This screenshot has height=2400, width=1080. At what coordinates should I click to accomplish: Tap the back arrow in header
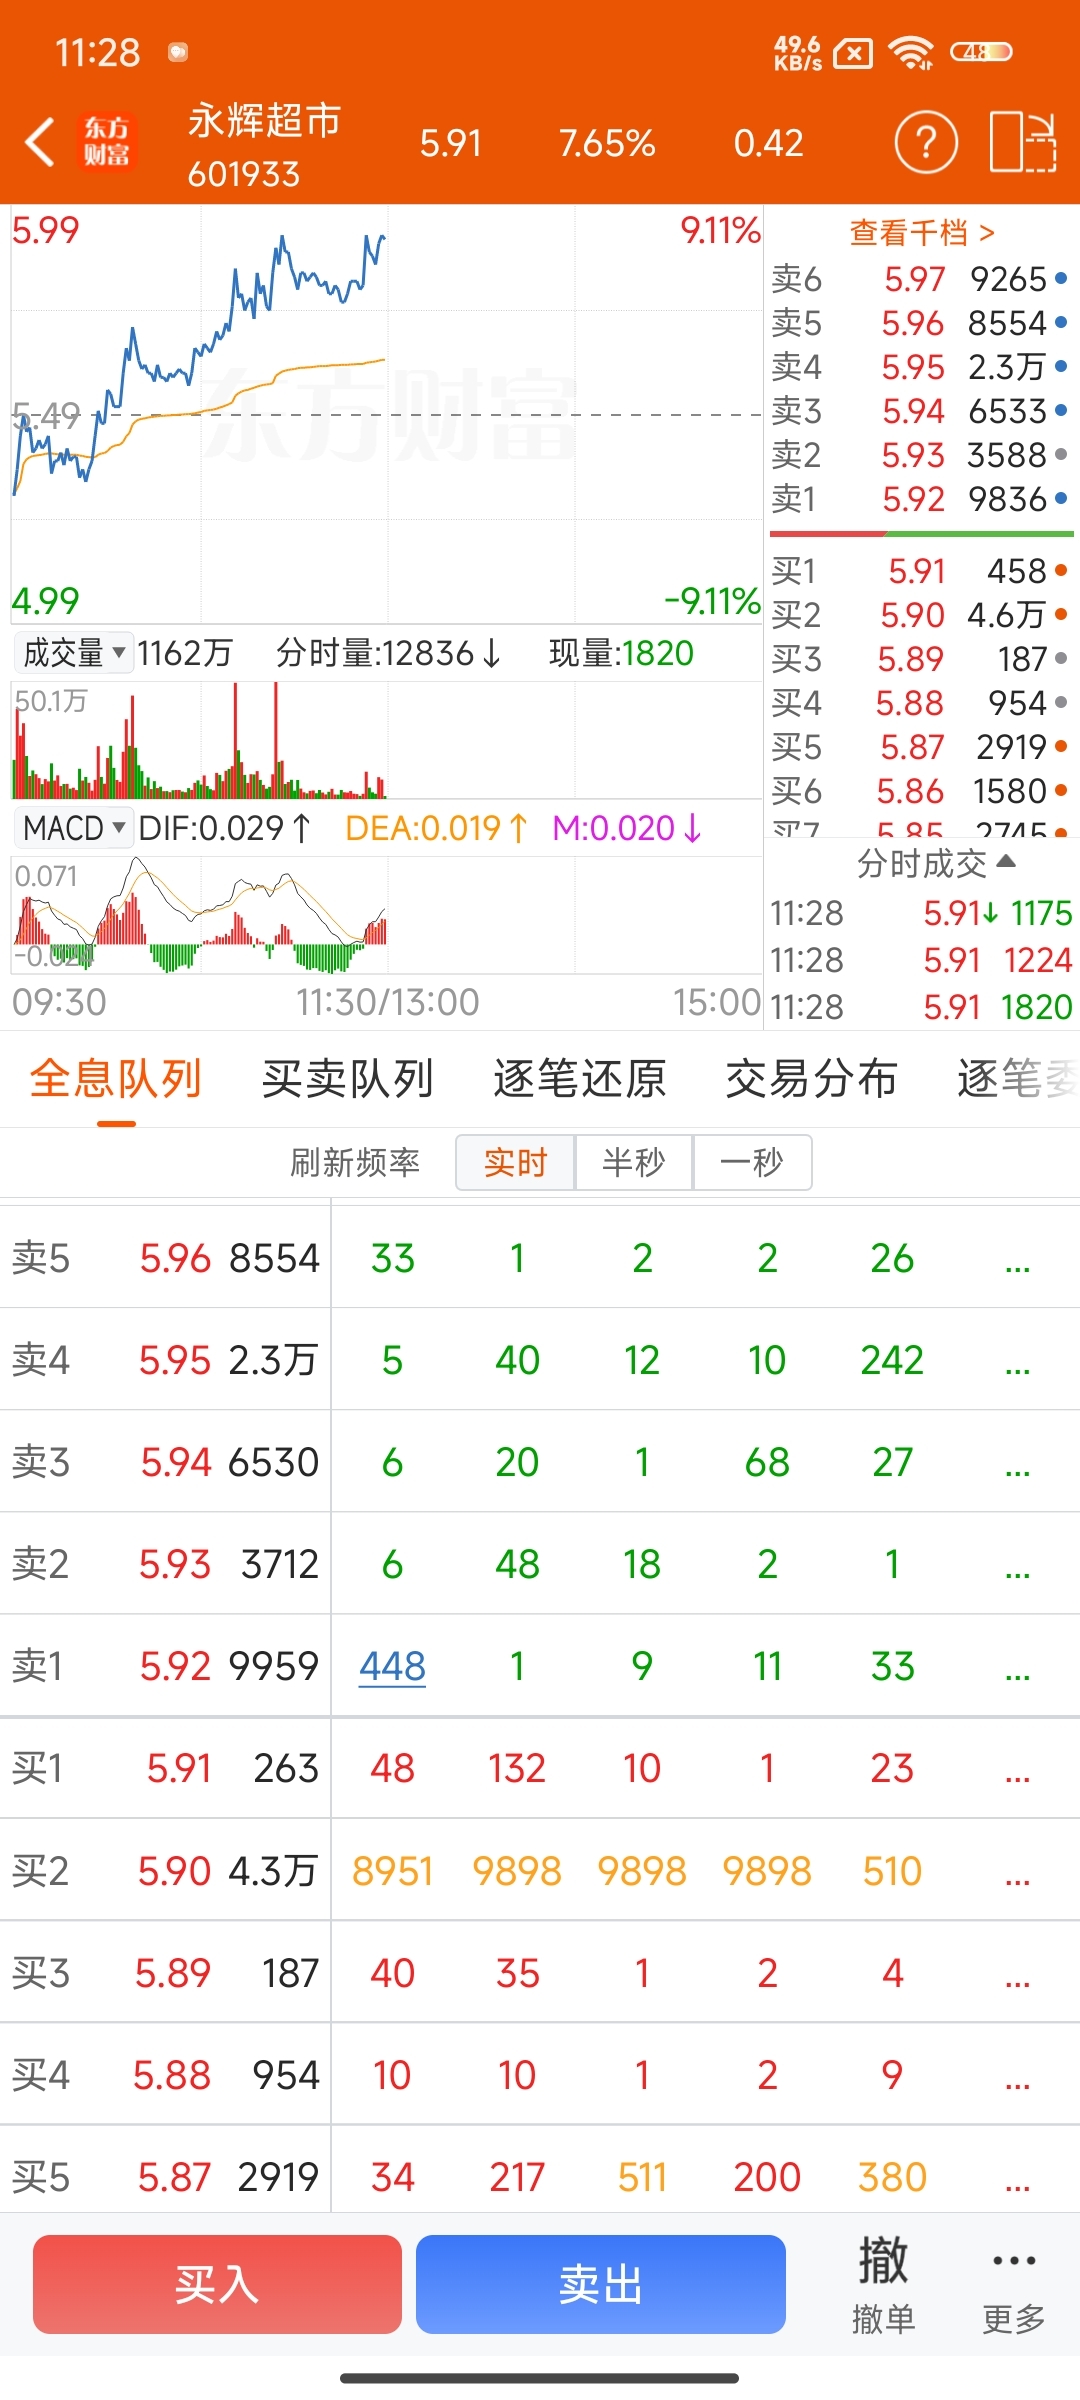click(40, 142)
